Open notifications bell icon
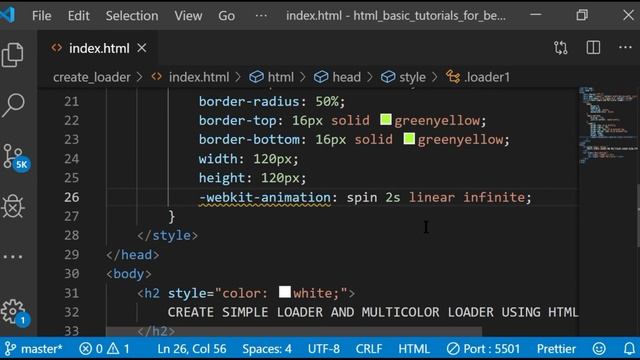Screen dimensions: 640x360 (629, 349)
